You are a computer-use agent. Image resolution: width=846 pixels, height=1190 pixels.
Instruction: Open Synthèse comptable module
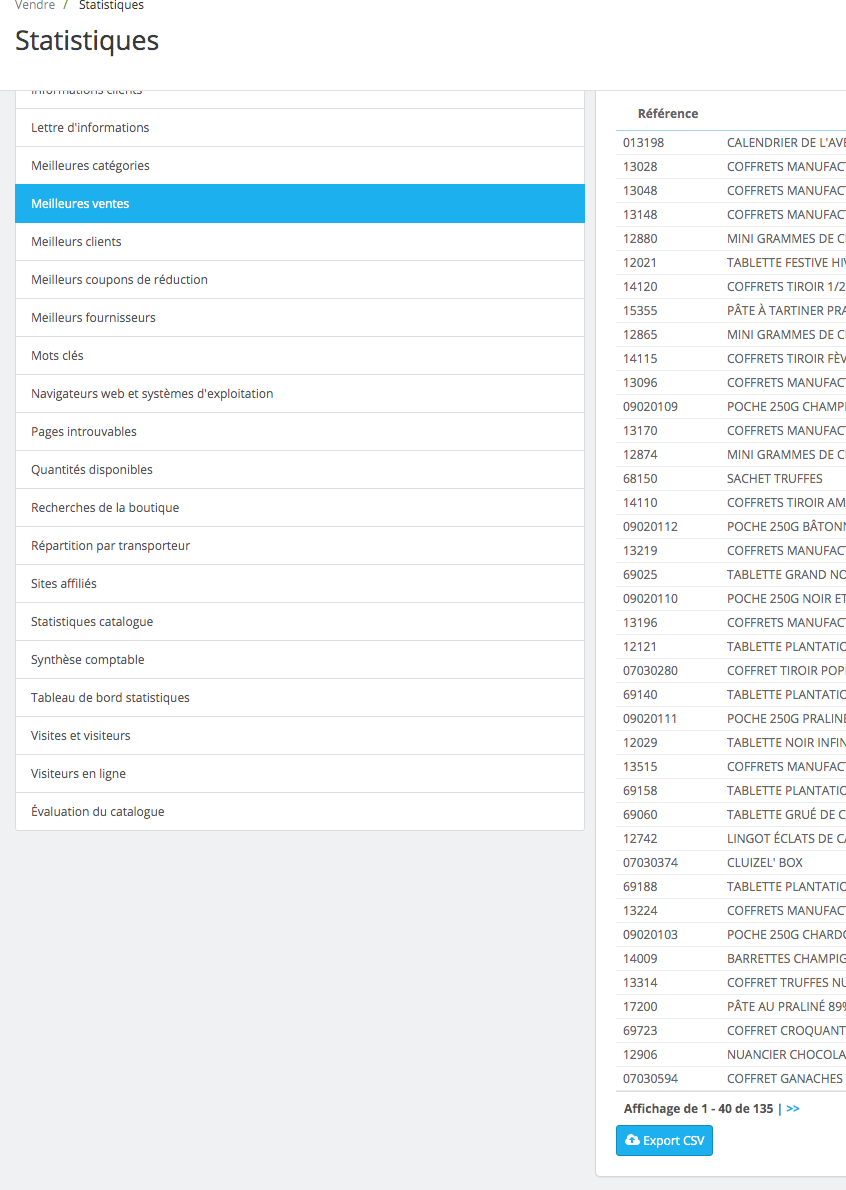coord(300,659)
